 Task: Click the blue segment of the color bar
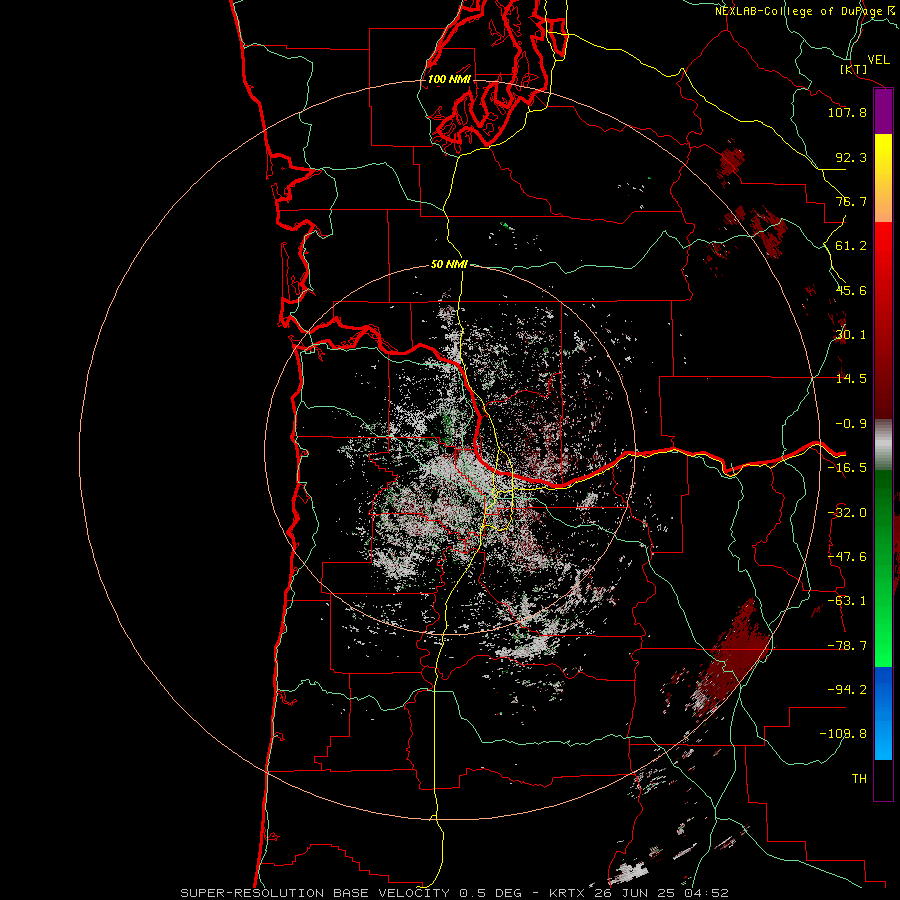point(883,713)
